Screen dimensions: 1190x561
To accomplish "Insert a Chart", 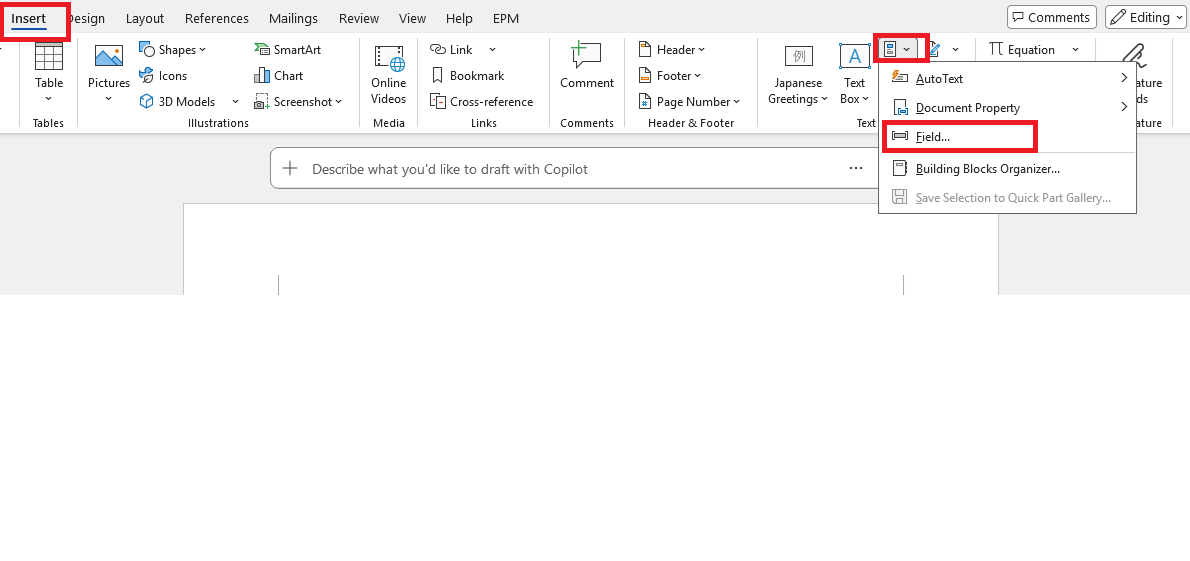I will click(279, 76).
